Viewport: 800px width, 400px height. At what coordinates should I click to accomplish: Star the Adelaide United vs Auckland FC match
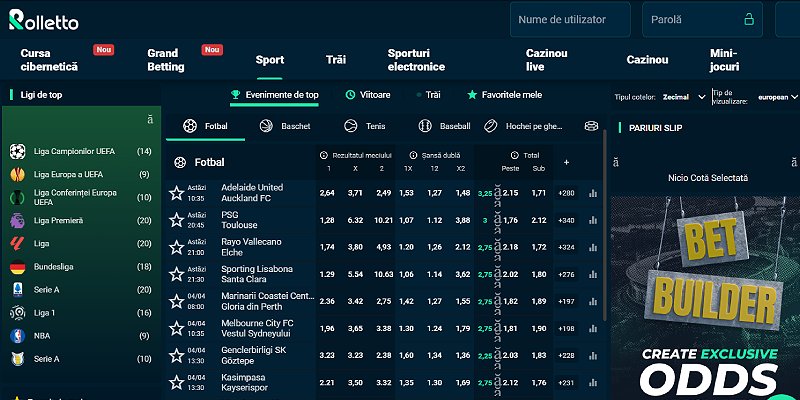[x=177, y=193]
